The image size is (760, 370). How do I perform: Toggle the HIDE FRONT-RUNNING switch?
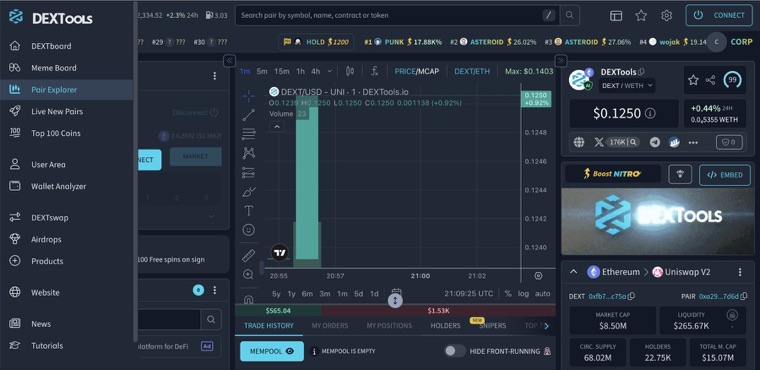click(x=454, y=351)
